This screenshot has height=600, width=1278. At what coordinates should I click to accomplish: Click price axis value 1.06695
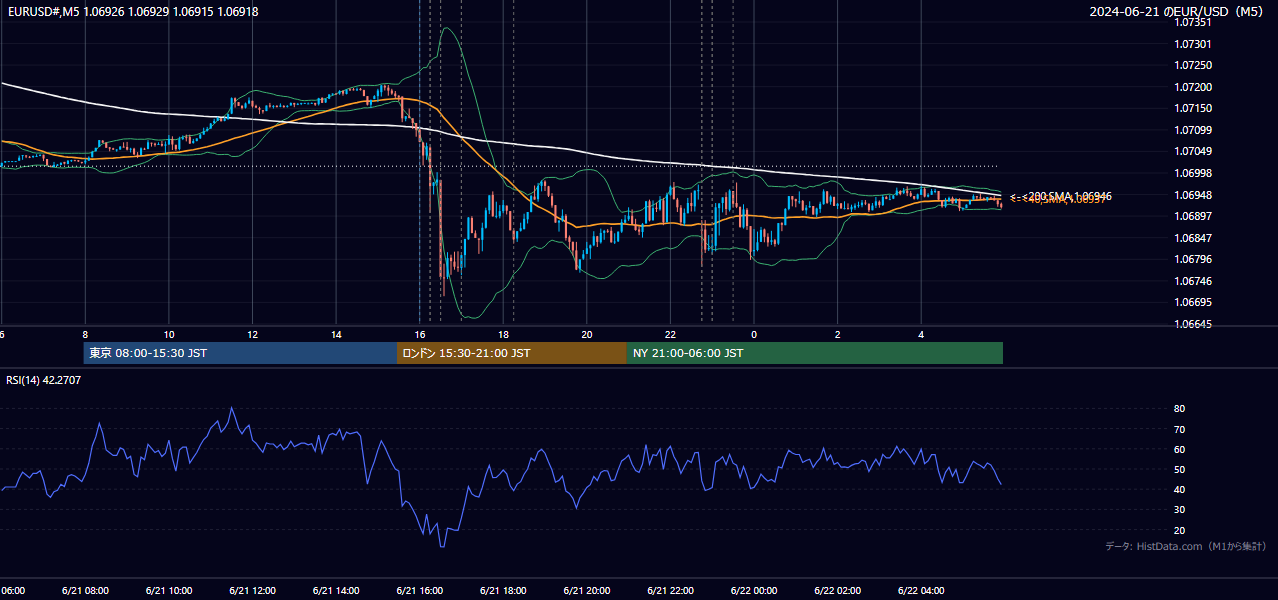click(x=1193, y=302)
